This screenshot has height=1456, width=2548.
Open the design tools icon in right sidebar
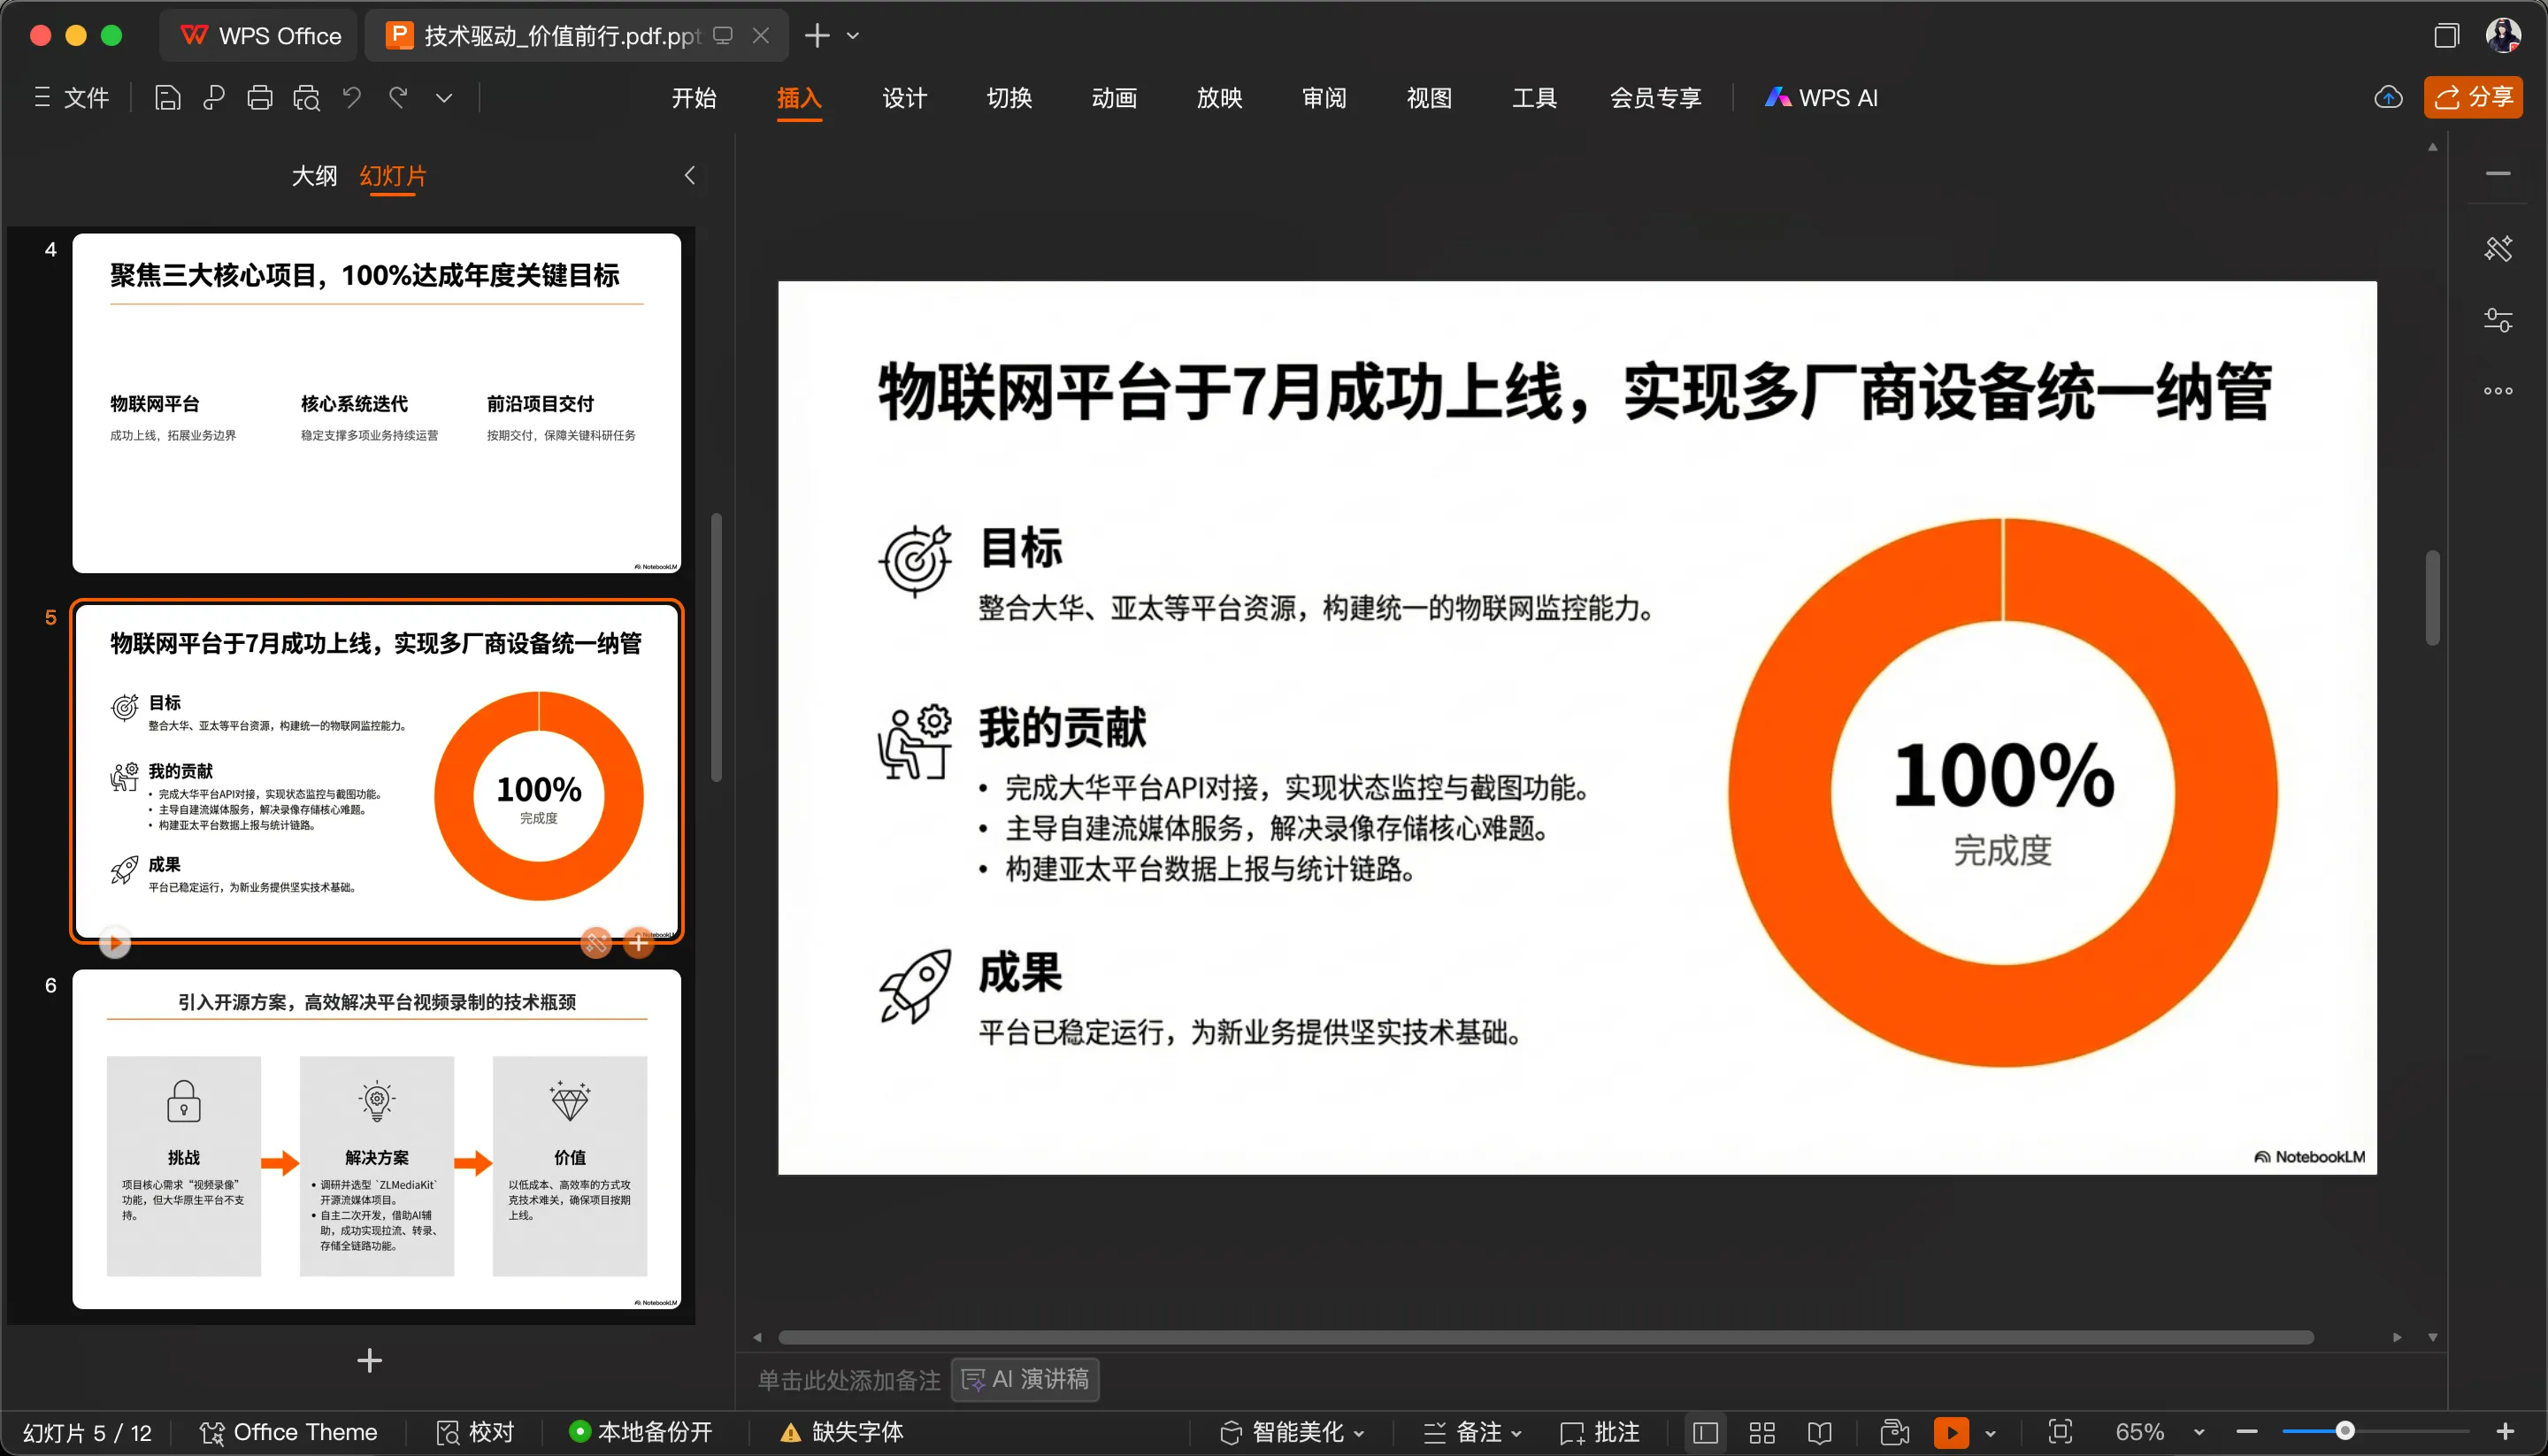tap(2498, 248)
